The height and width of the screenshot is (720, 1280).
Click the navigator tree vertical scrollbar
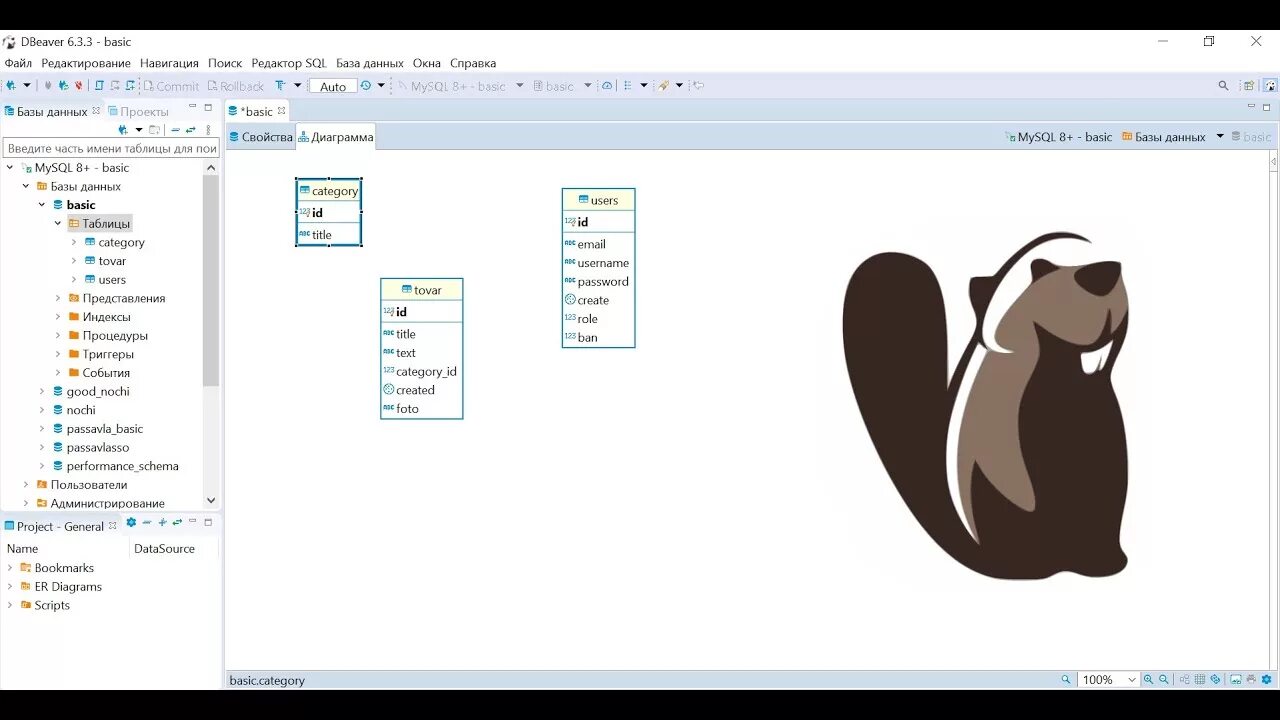tap(211, 280)
